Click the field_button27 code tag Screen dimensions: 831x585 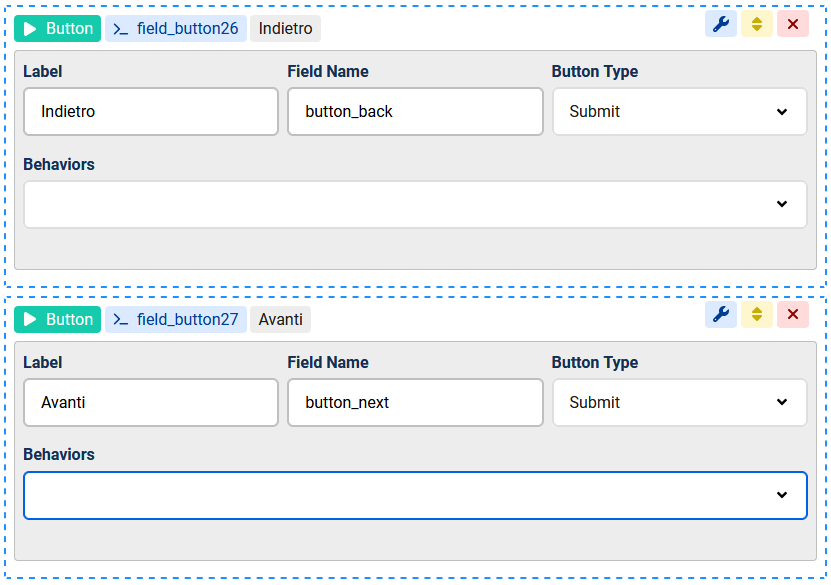point(176,320)
